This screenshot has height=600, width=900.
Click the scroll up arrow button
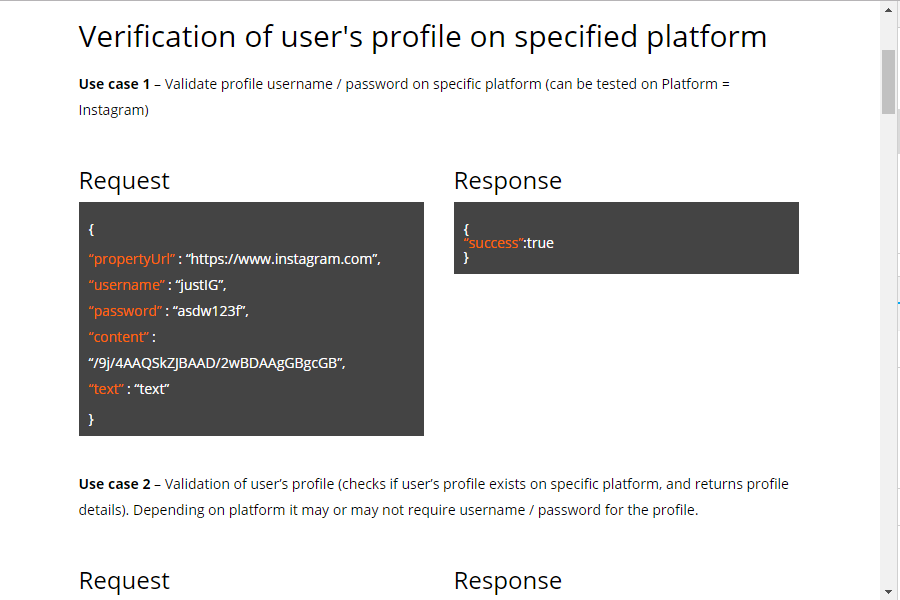(x=888, y=10)
